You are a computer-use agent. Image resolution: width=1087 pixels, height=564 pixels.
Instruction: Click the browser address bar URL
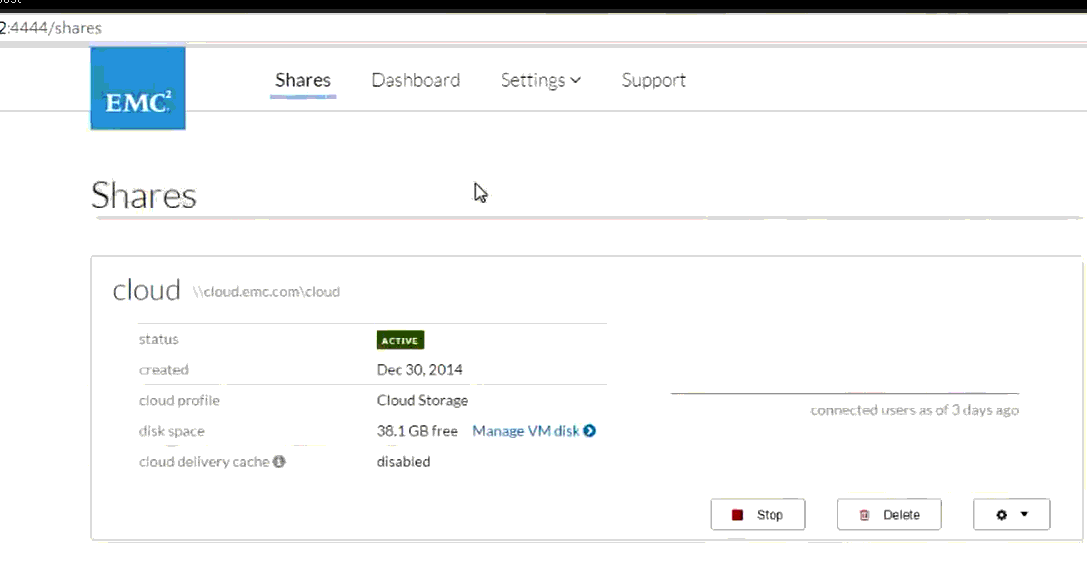[x=51, y=28]
